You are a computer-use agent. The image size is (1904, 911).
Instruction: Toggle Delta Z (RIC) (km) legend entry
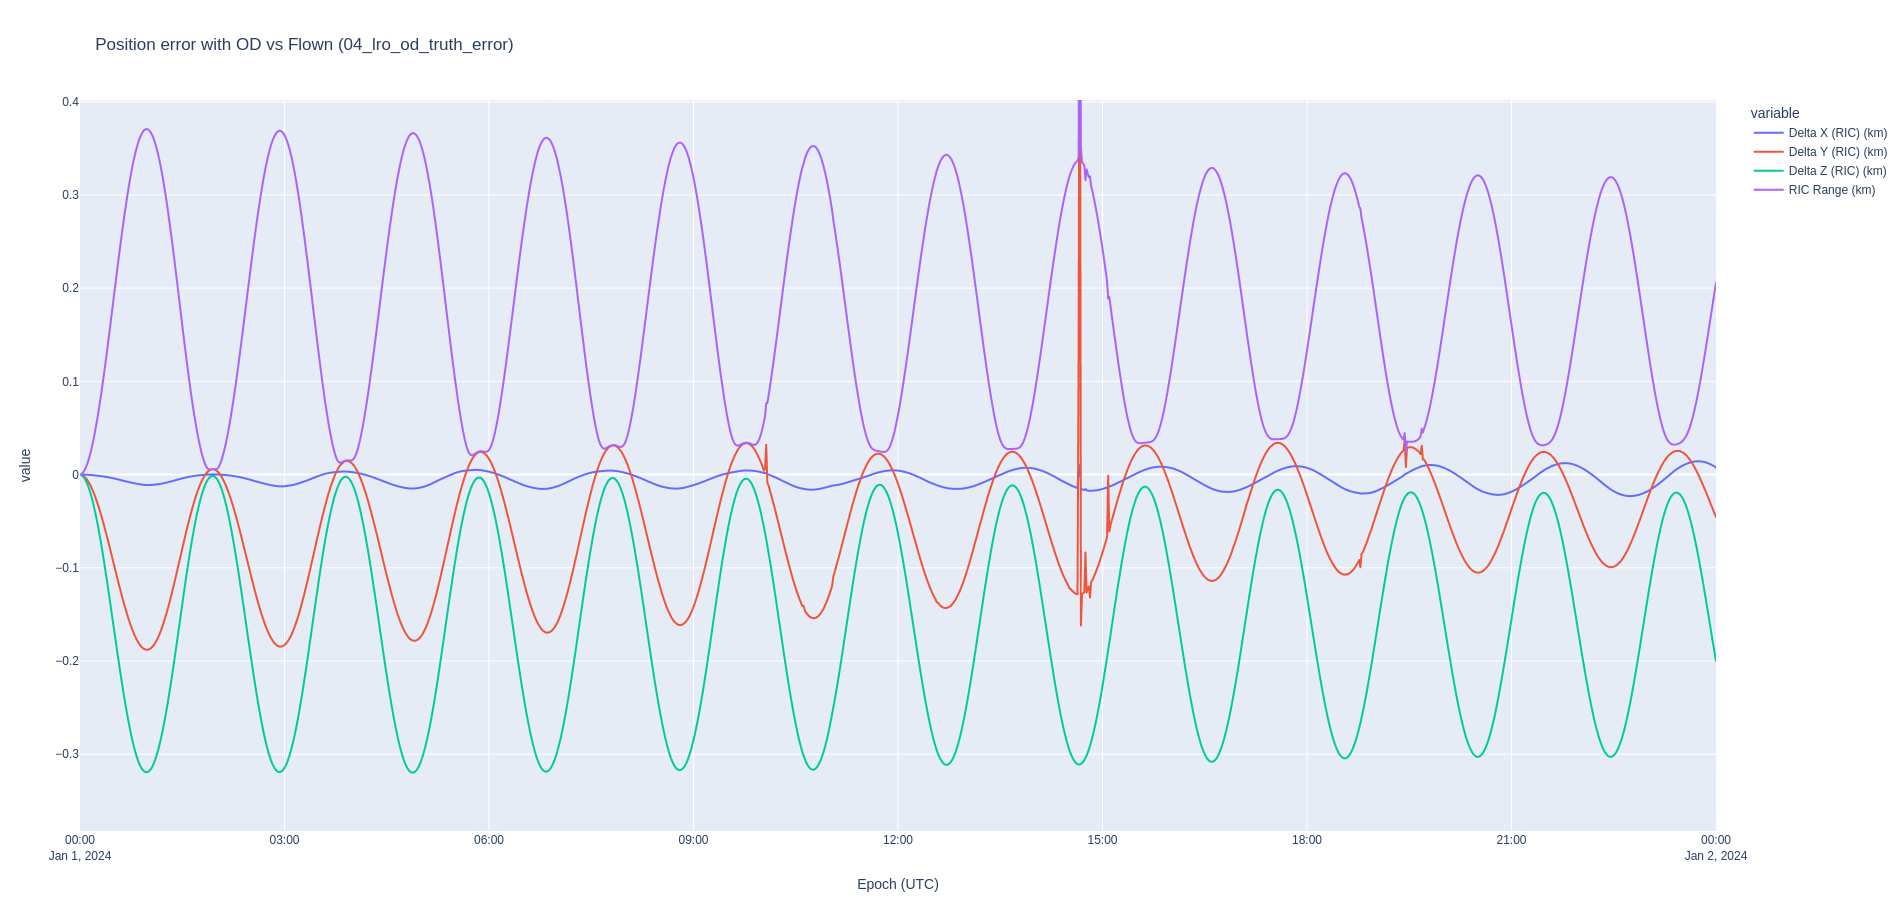[x=1820, y=171]
